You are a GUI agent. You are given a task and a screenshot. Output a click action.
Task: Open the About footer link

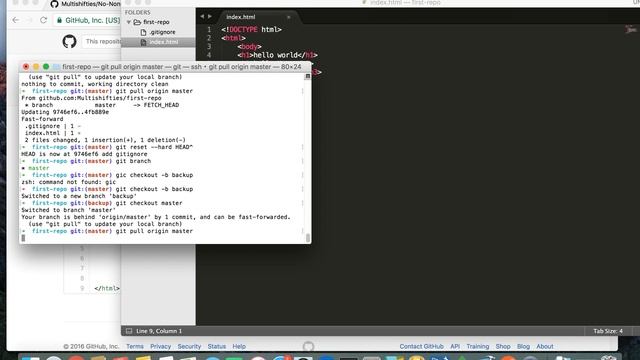(544, 346)
